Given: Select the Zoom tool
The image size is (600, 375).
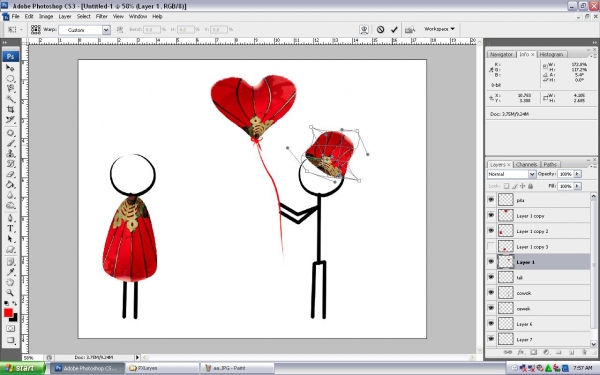Looking at the screenshot, I should 10,293.
